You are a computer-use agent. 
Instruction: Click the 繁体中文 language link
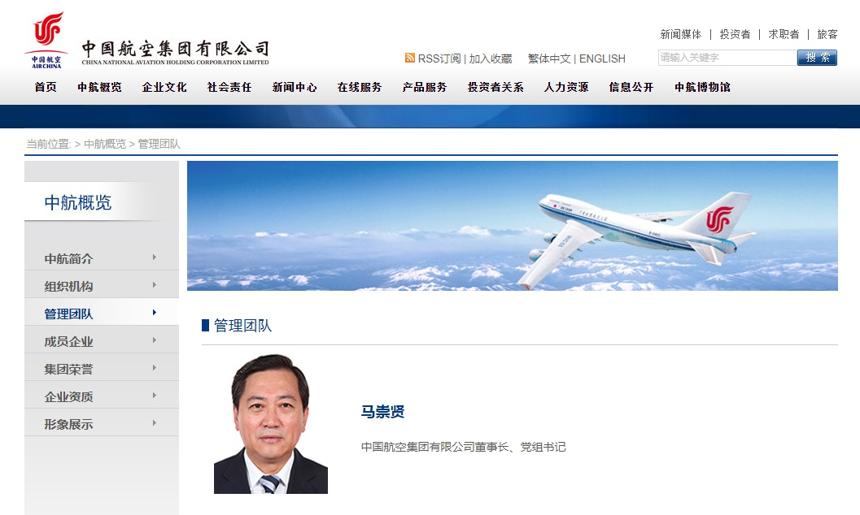549,58
